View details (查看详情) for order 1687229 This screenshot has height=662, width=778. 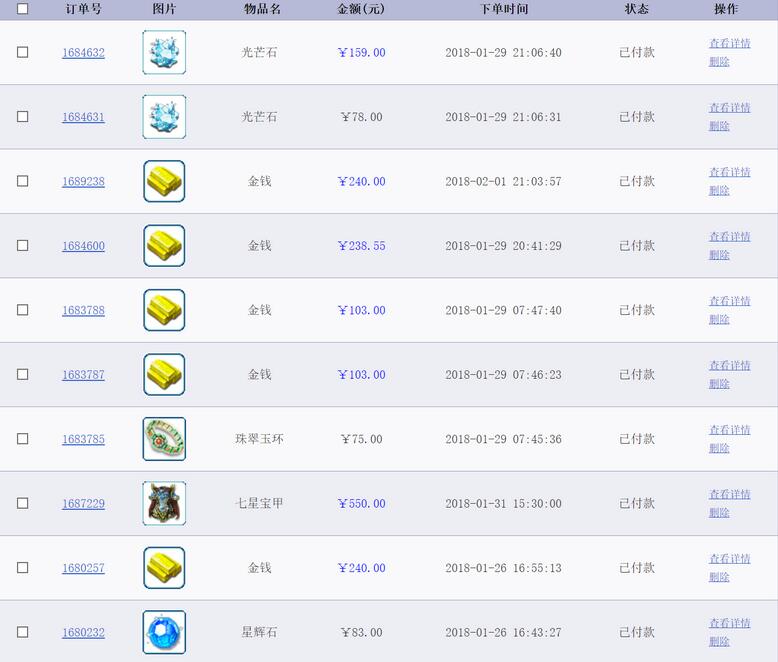(x=729, y=494)
